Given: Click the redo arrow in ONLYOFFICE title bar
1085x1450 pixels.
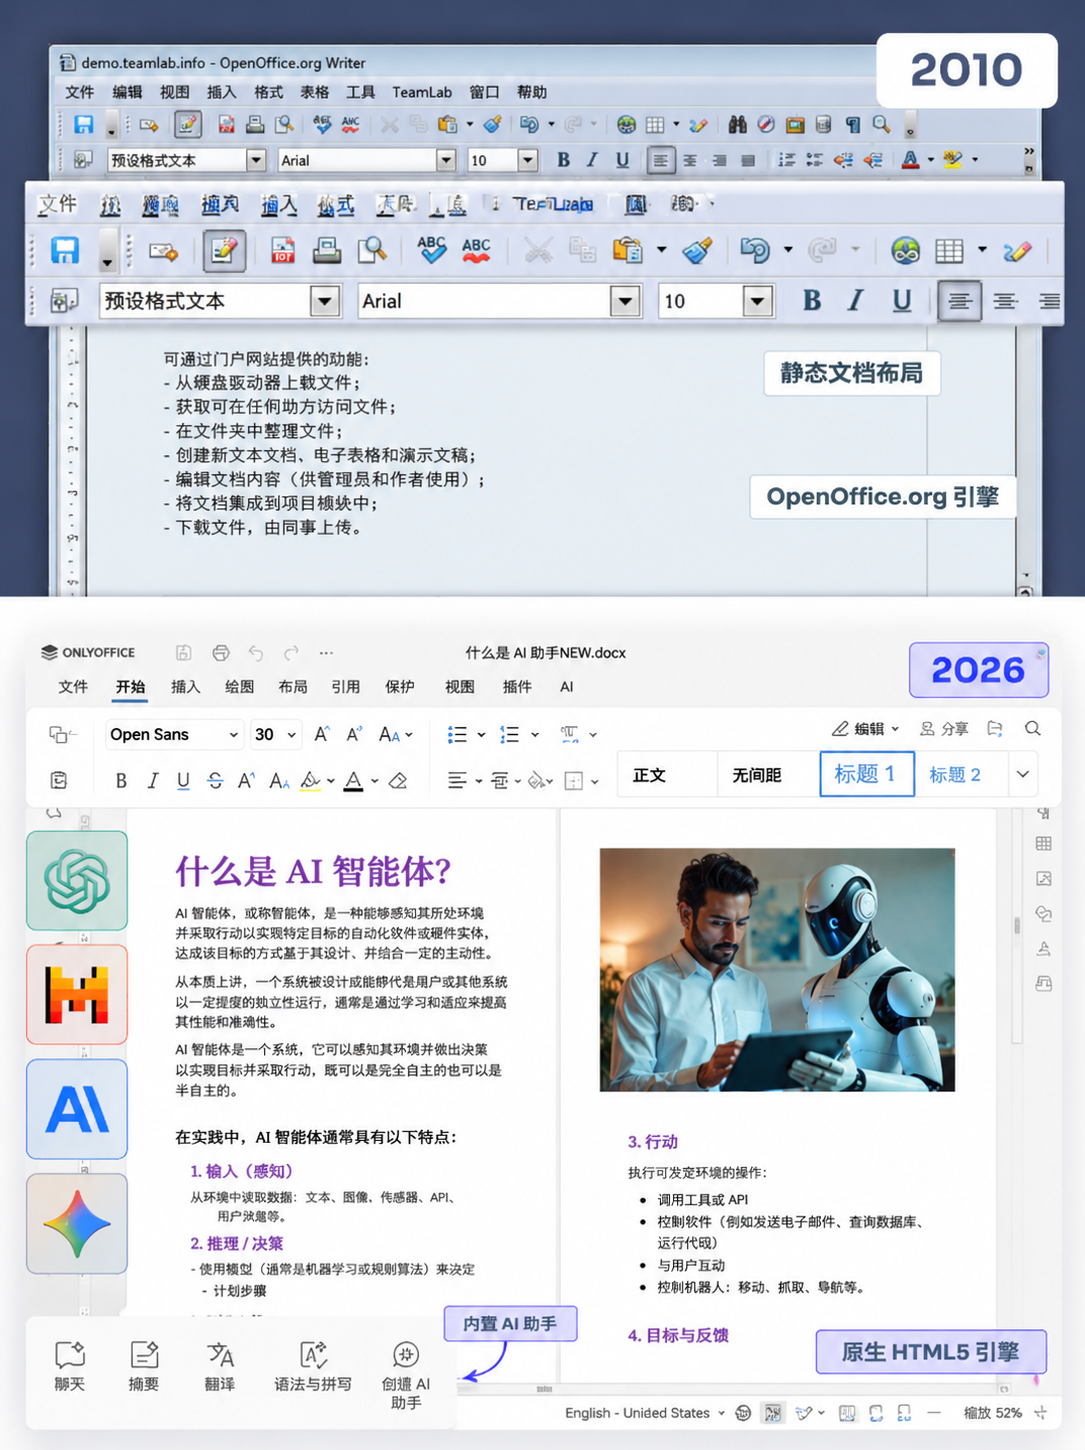Looking at the screenshot, I should pyautogui.click(x=291, y=653).
